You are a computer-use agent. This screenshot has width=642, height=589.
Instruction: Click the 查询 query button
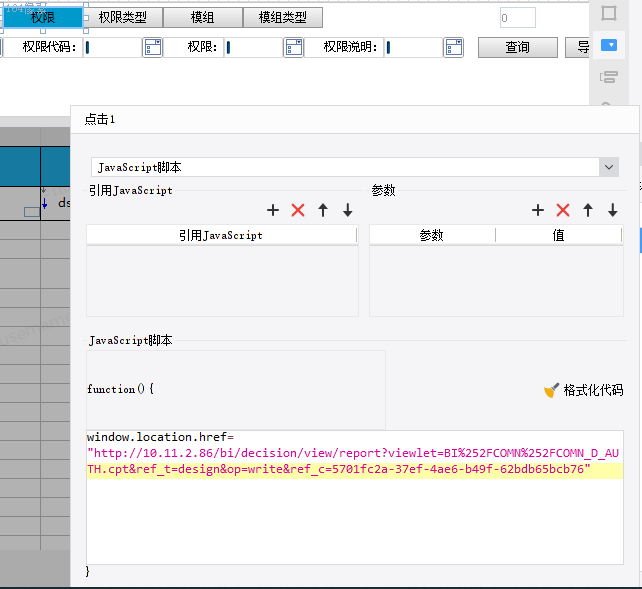click(x=518, y=47)
